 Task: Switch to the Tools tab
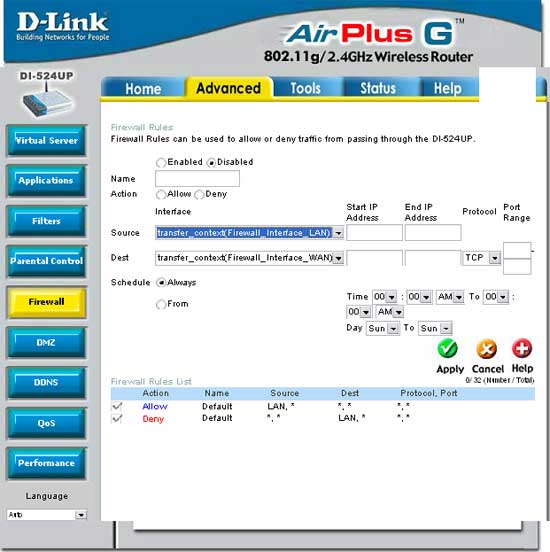pyautogui.click(x=305, y=88)
